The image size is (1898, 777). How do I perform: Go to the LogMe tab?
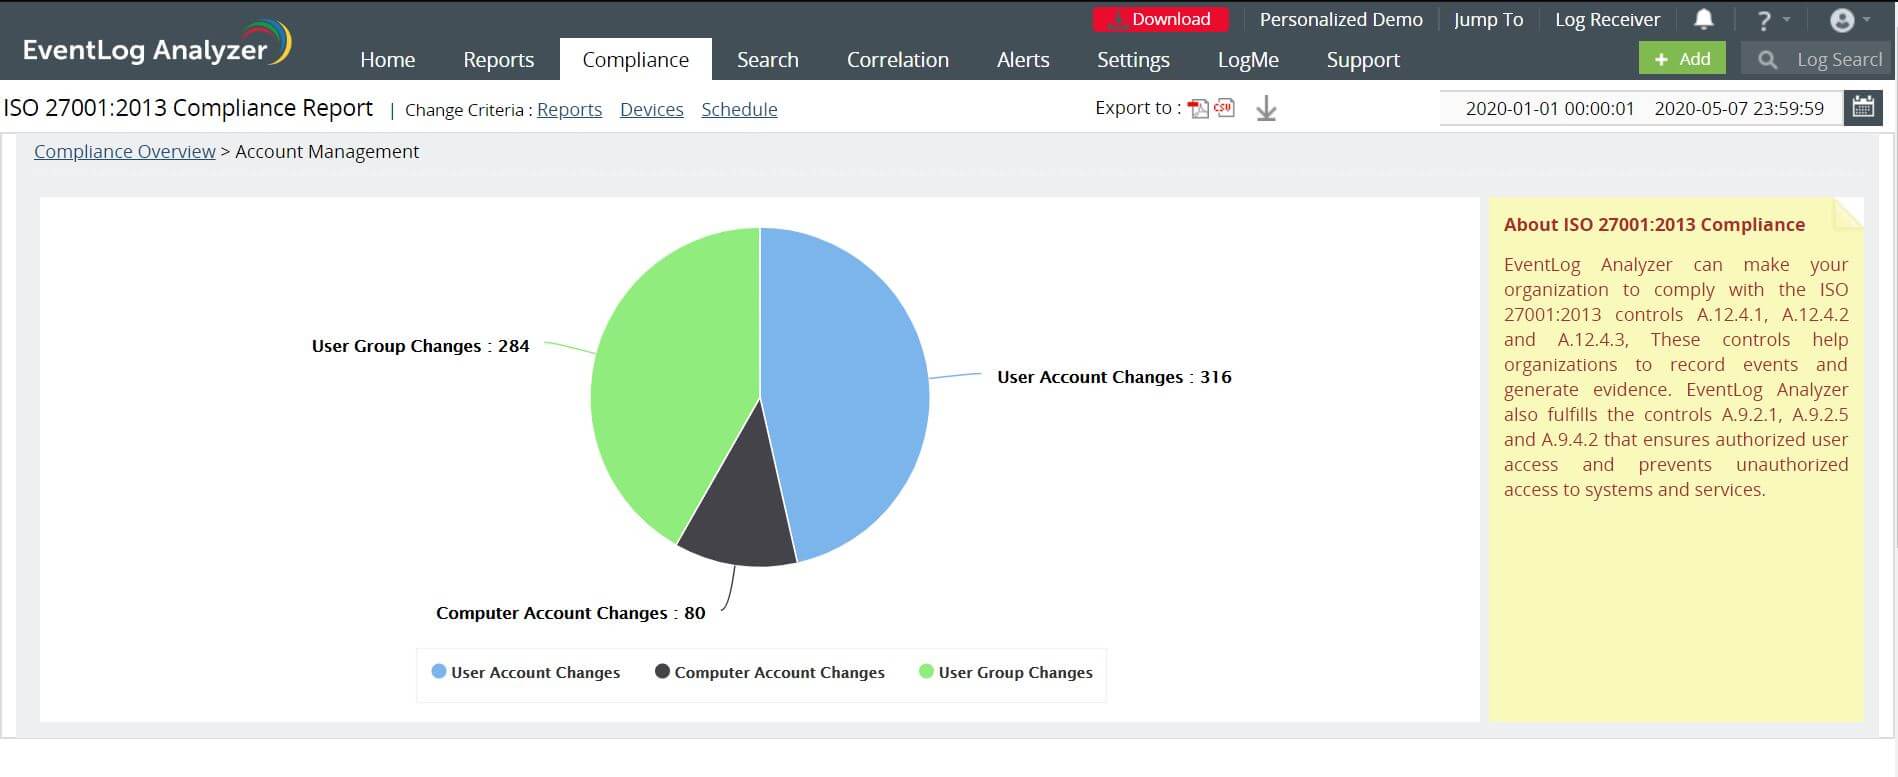[1248, 60]
